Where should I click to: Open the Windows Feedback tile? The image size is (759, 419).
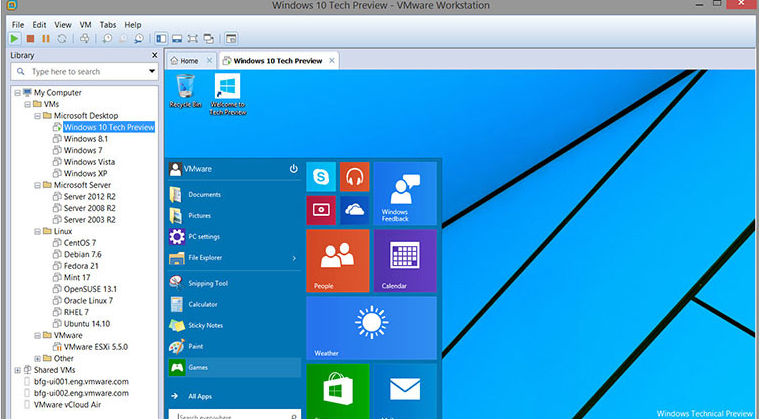pos(405,194)
